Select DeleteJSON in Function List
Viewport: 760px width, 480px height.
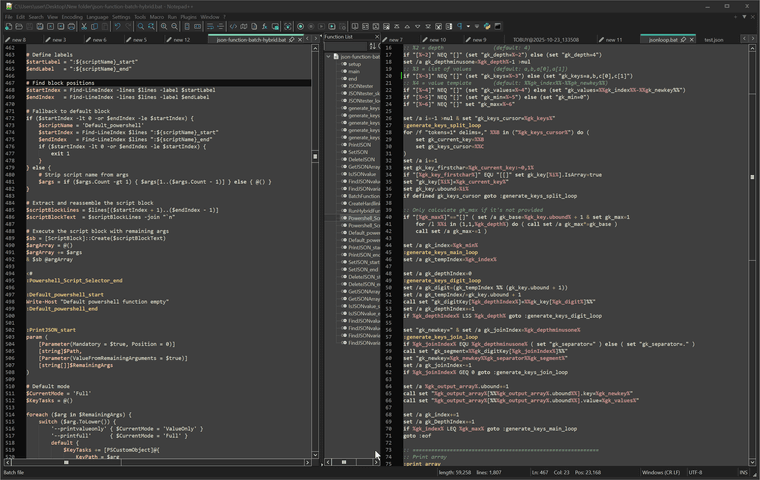pyautogui.click(x=361, y=159)
